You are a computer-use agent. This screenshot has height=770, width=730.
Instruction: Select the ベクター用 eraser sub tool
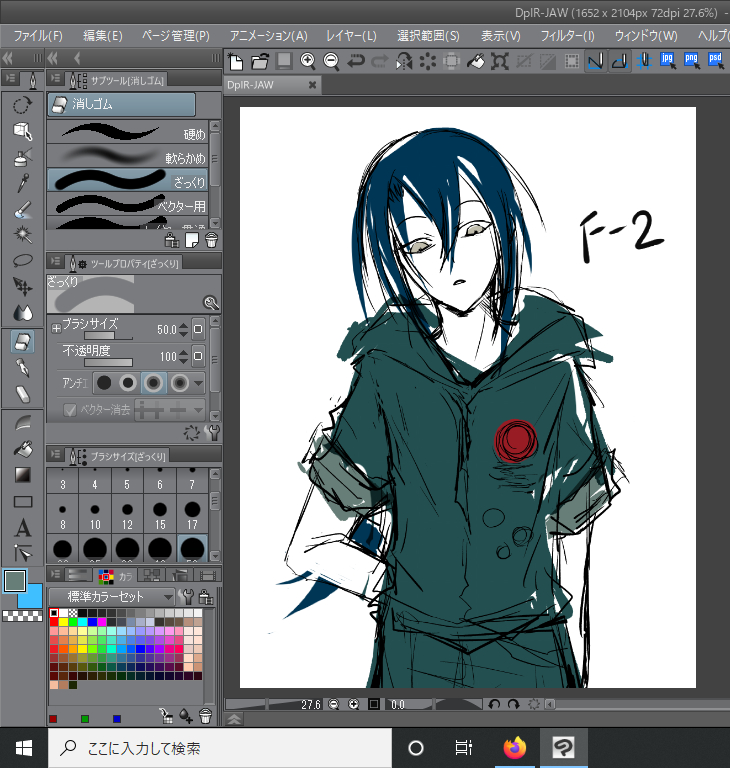128,204
